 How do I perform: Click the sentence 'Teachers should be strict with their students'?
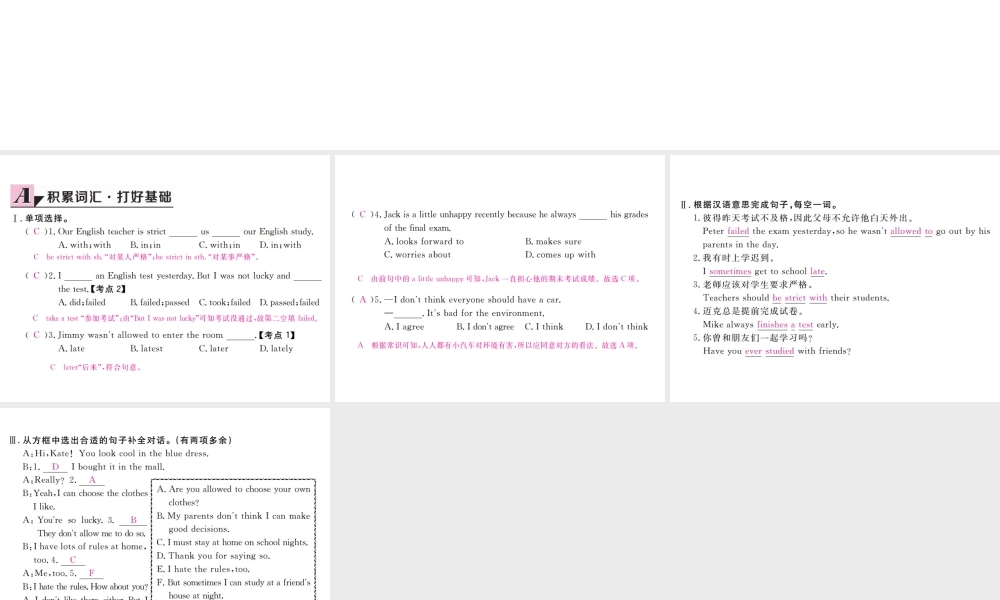tap(796, 298)
